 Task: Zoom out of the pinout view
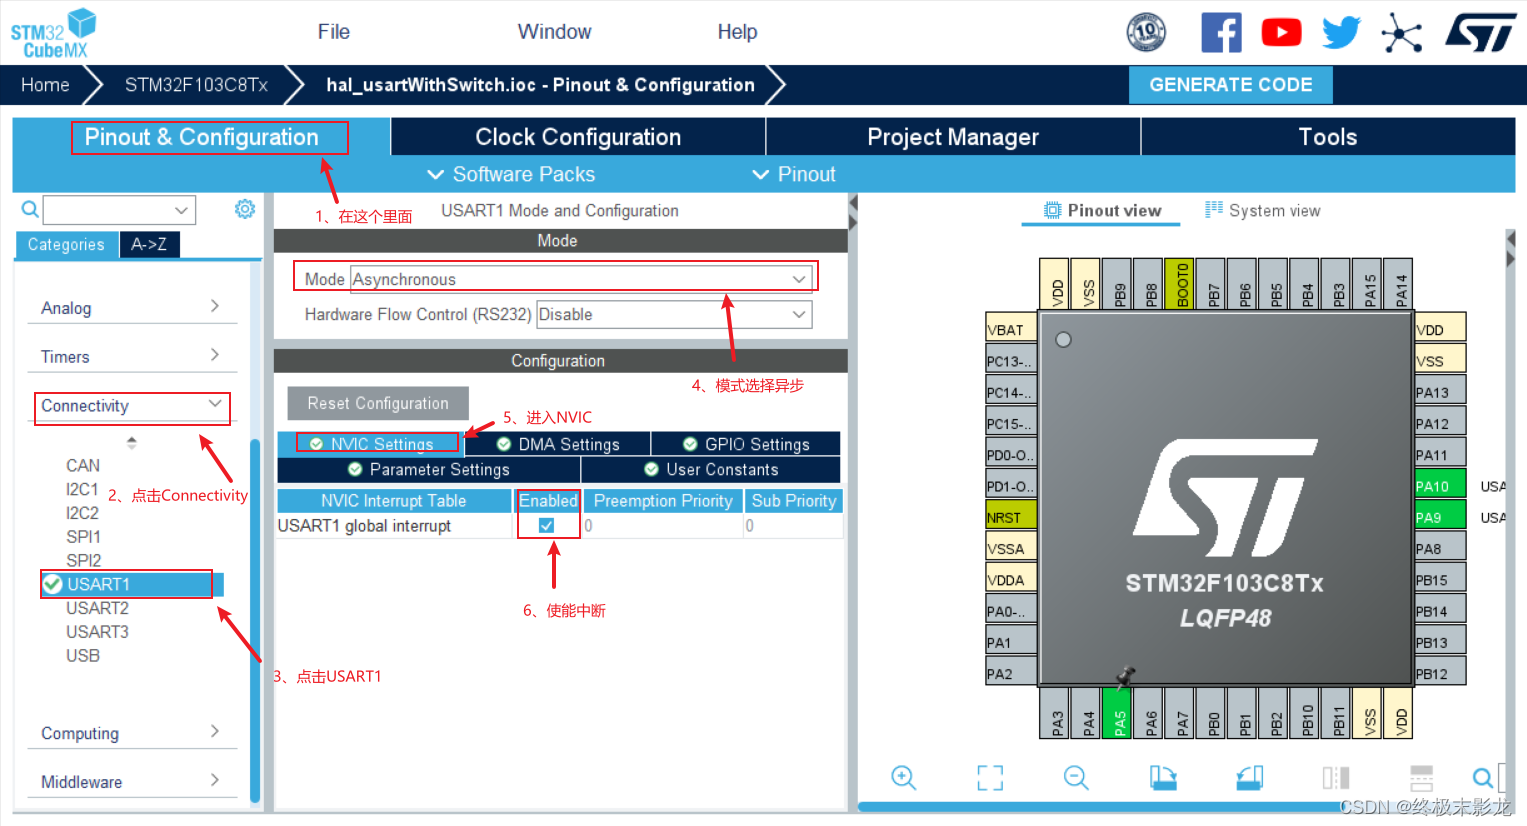(1076, 778)
